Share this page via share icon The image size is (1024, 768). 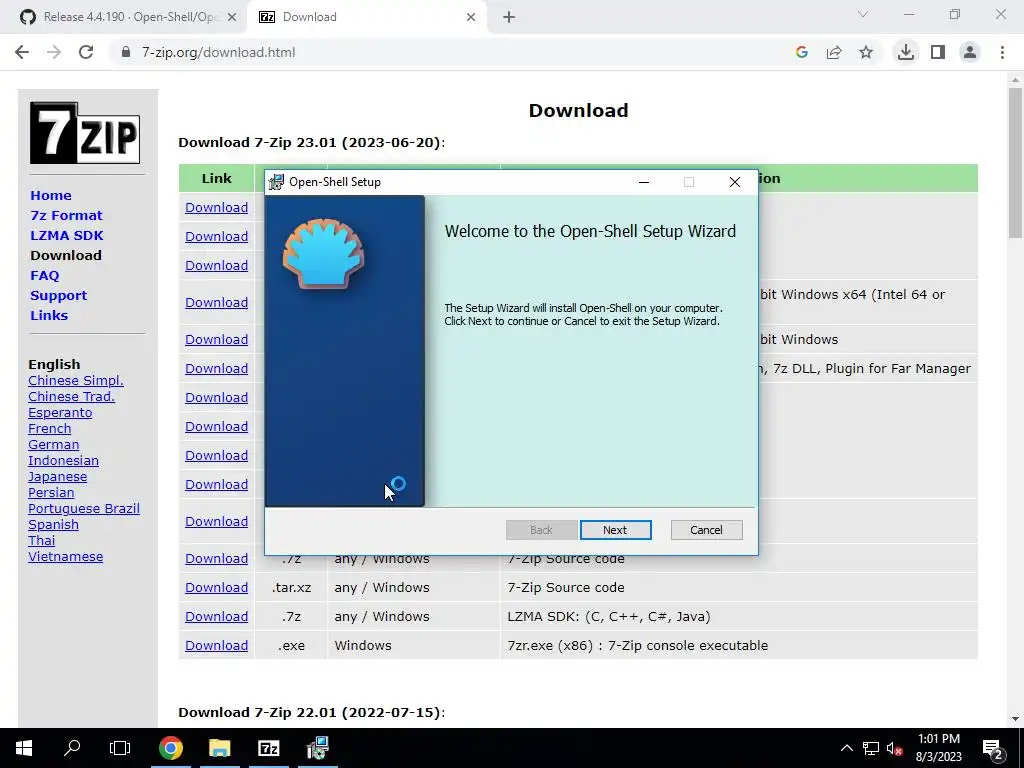[834, 52]
